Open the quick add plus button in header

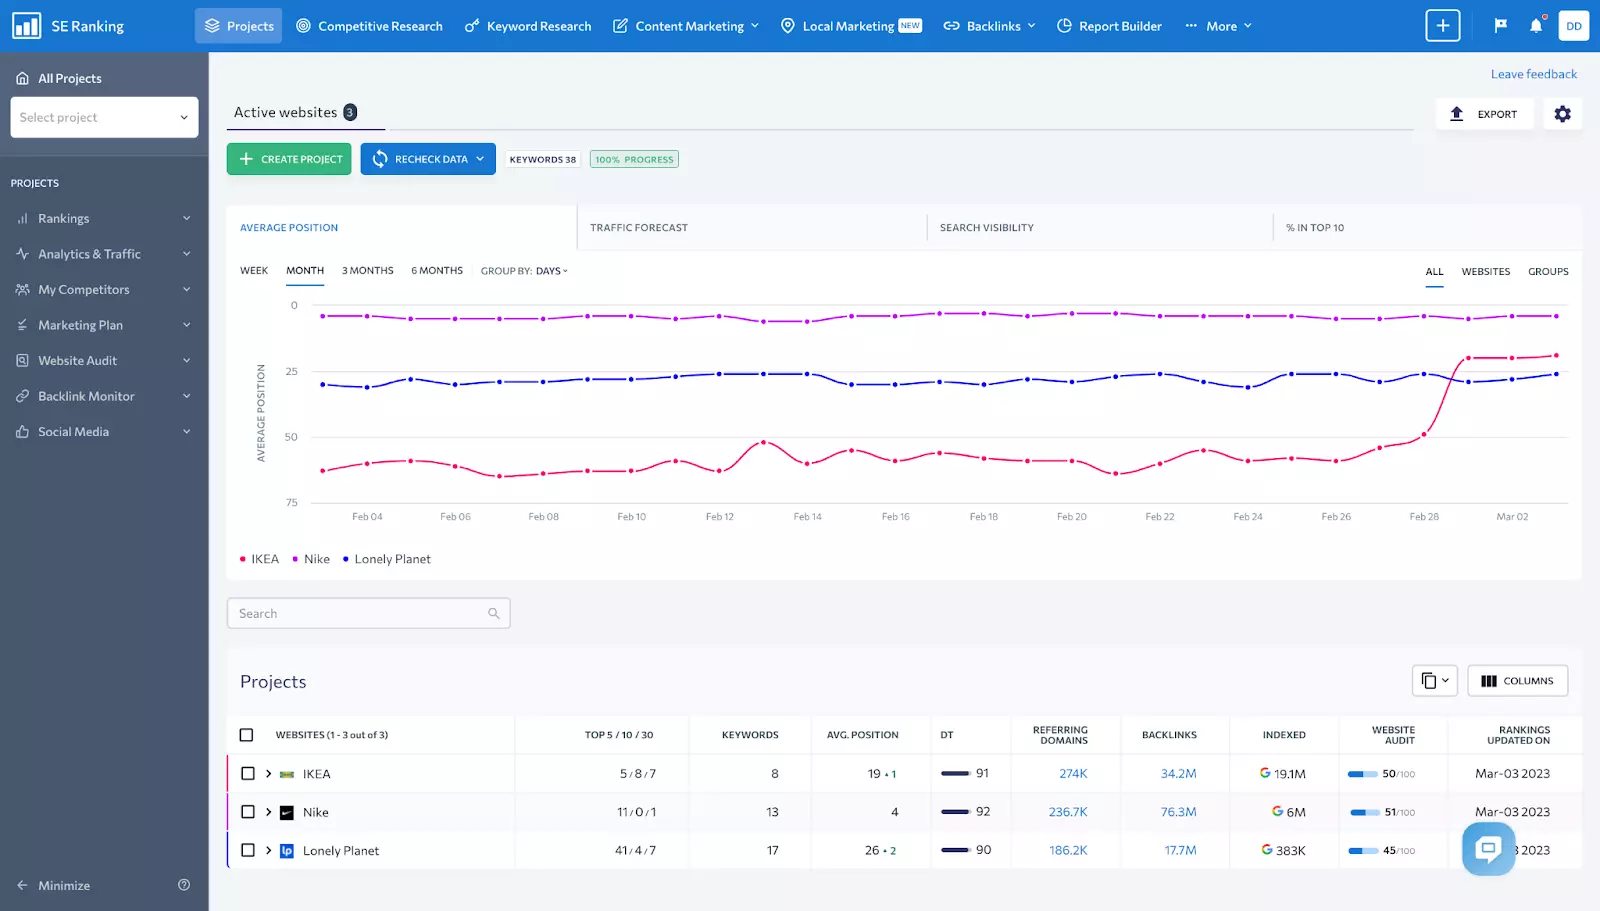coord(1442,26)
